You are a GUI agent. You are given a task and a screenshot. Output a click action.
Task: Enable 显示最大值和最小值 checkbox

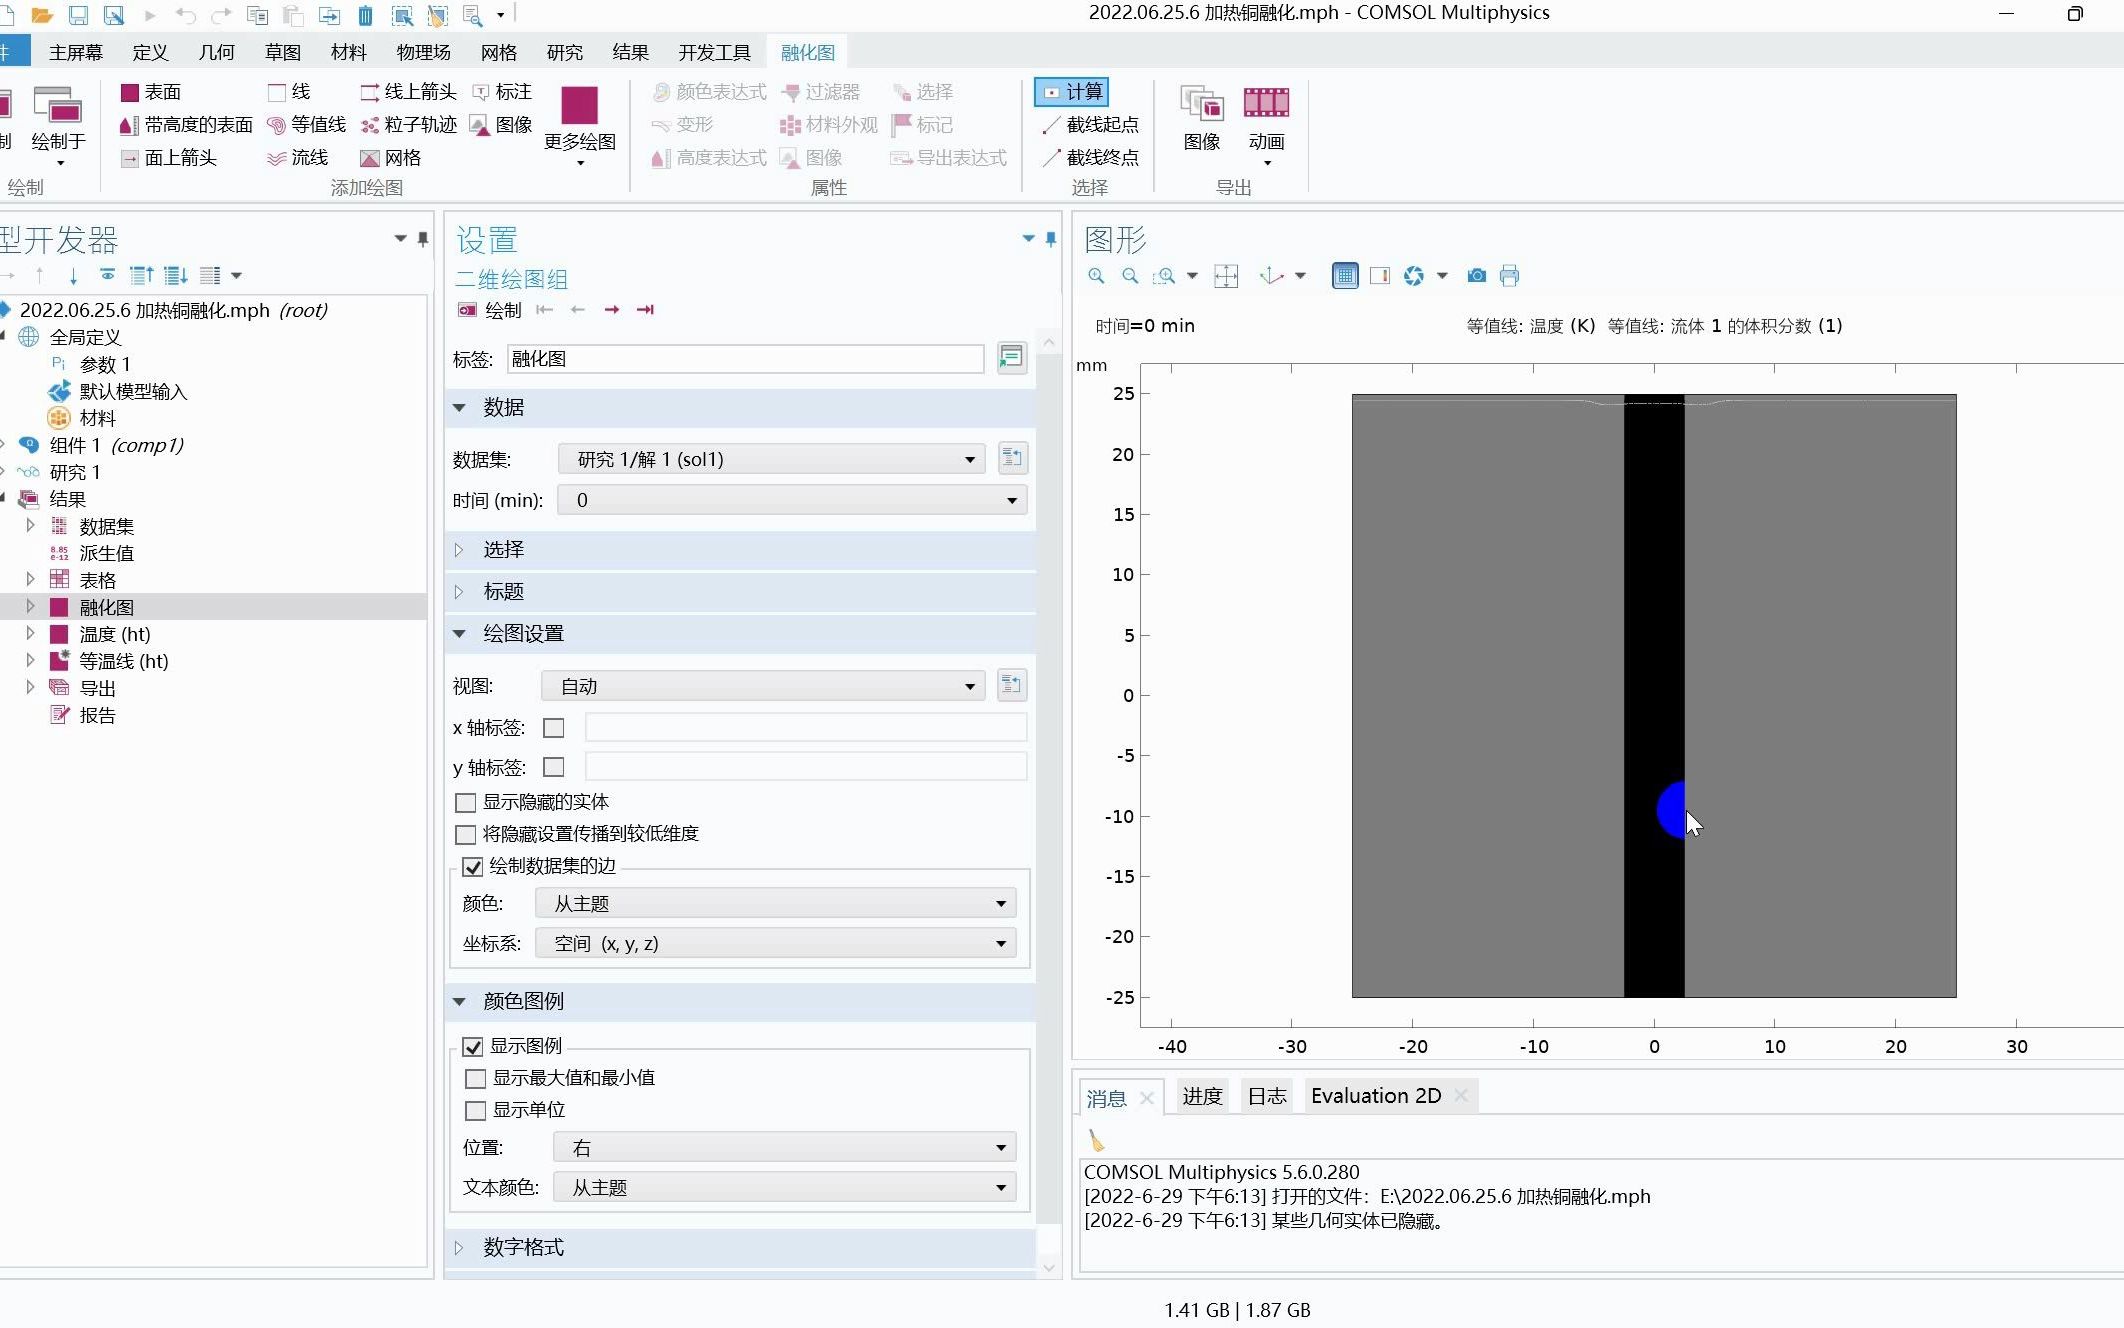pyautogui.click(x=476, y=1077)
